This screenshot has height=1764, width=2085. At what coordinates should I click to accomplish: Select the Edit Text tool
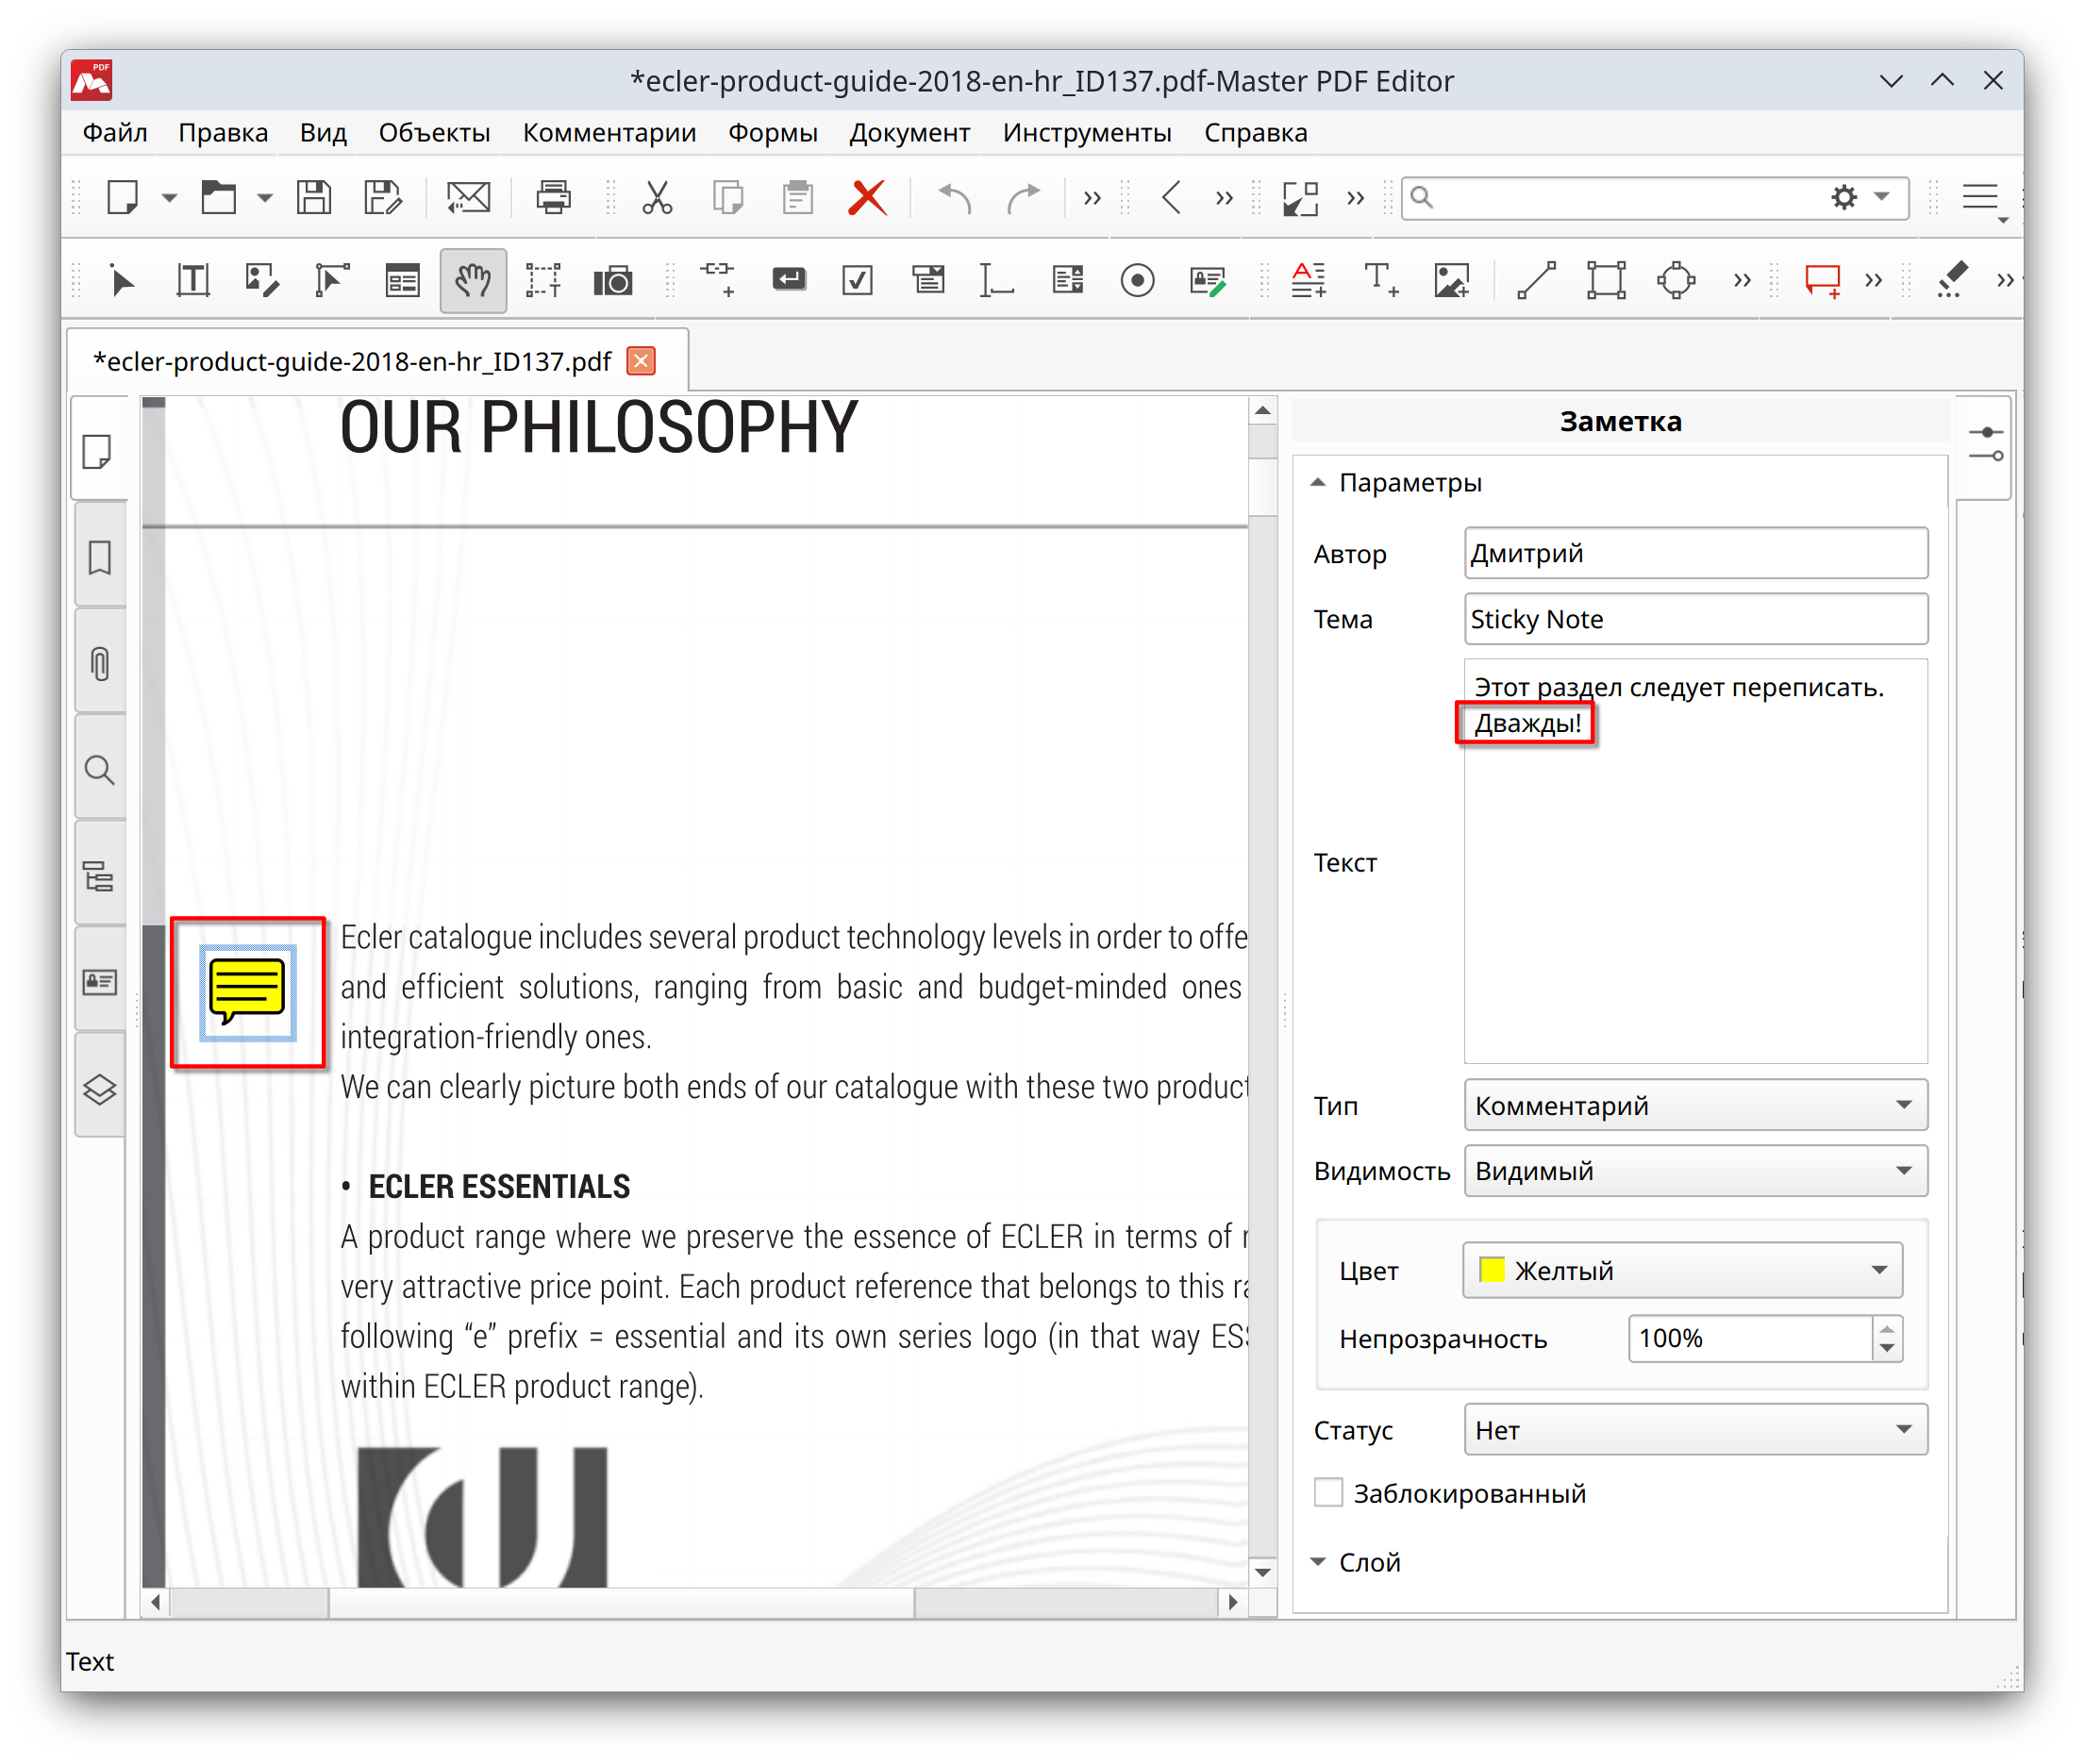pos(193,281)
